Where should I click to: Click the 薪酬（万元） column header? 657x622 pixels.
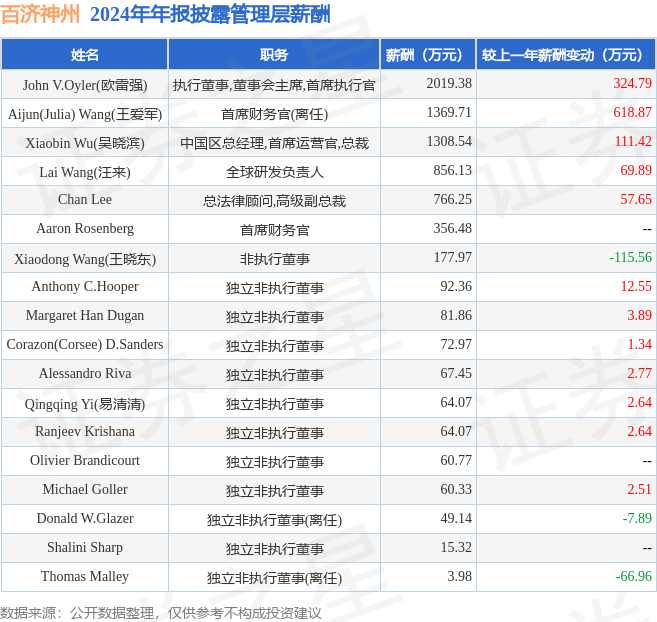click(x=428, y=54)
